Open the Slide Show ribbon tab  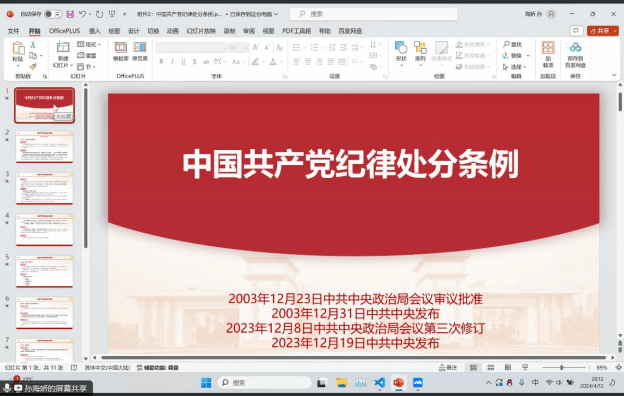[201, 31]
